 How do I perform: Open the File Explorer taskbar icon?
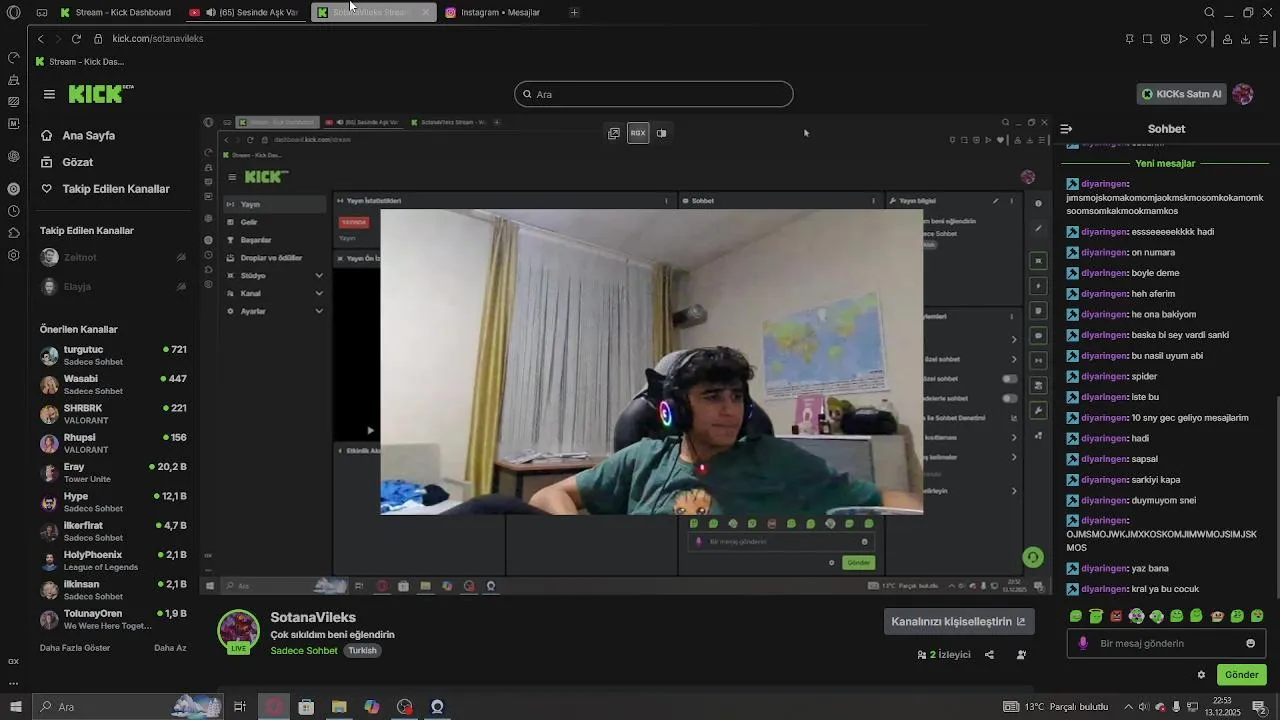(x=339, y=707)
